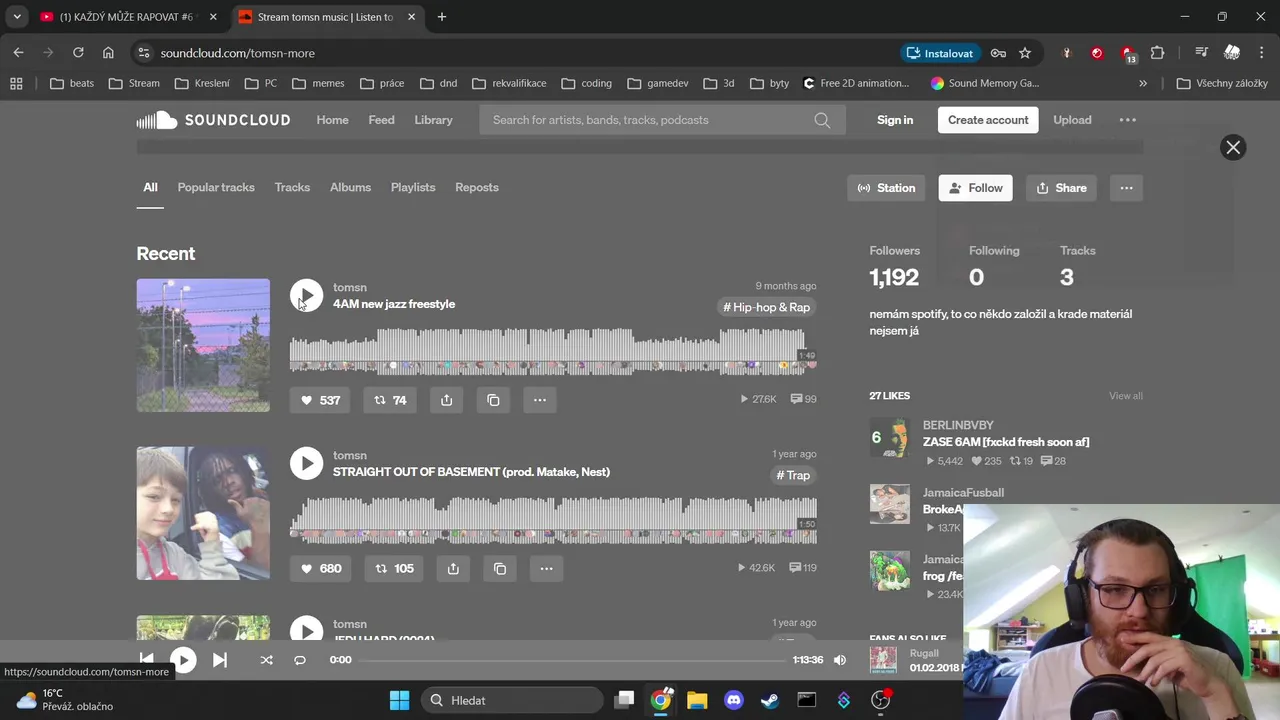
Task: Like 4AM new jazz freestyle (537 likes)
Action: [x=320, y=400]
